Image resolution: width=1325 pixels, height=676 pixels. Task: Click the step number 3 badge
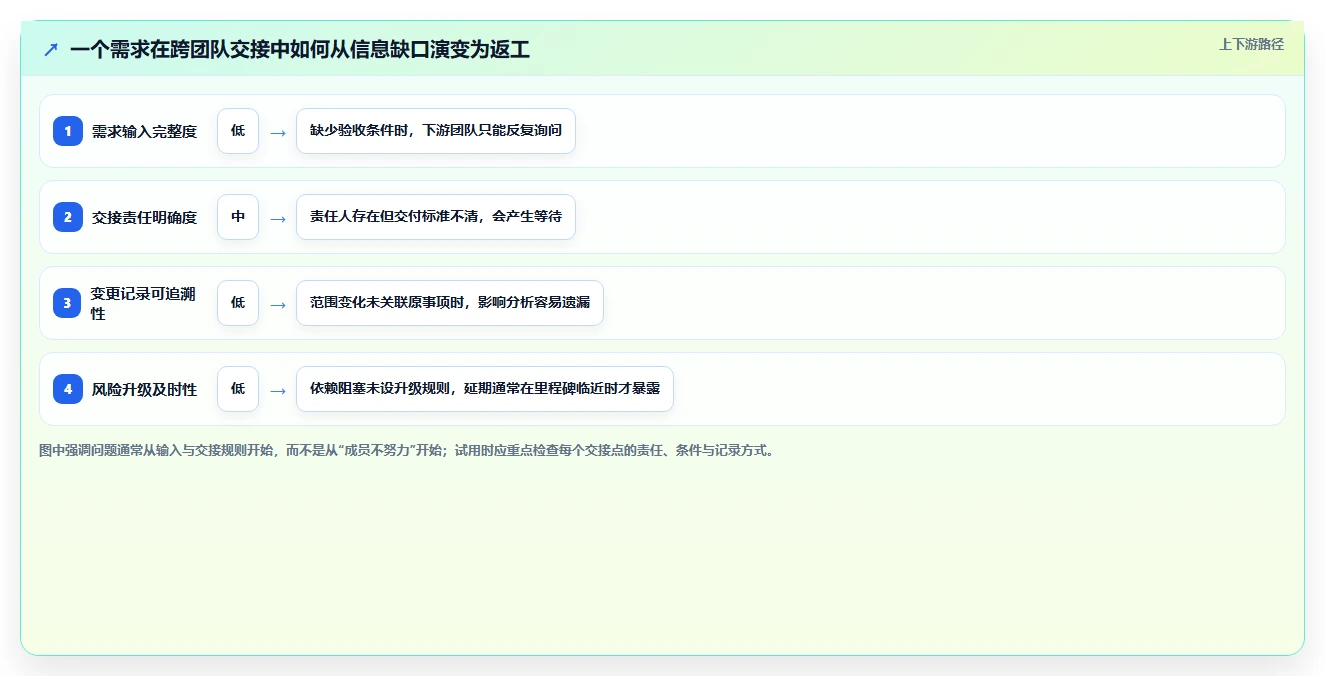pos(68,303)
